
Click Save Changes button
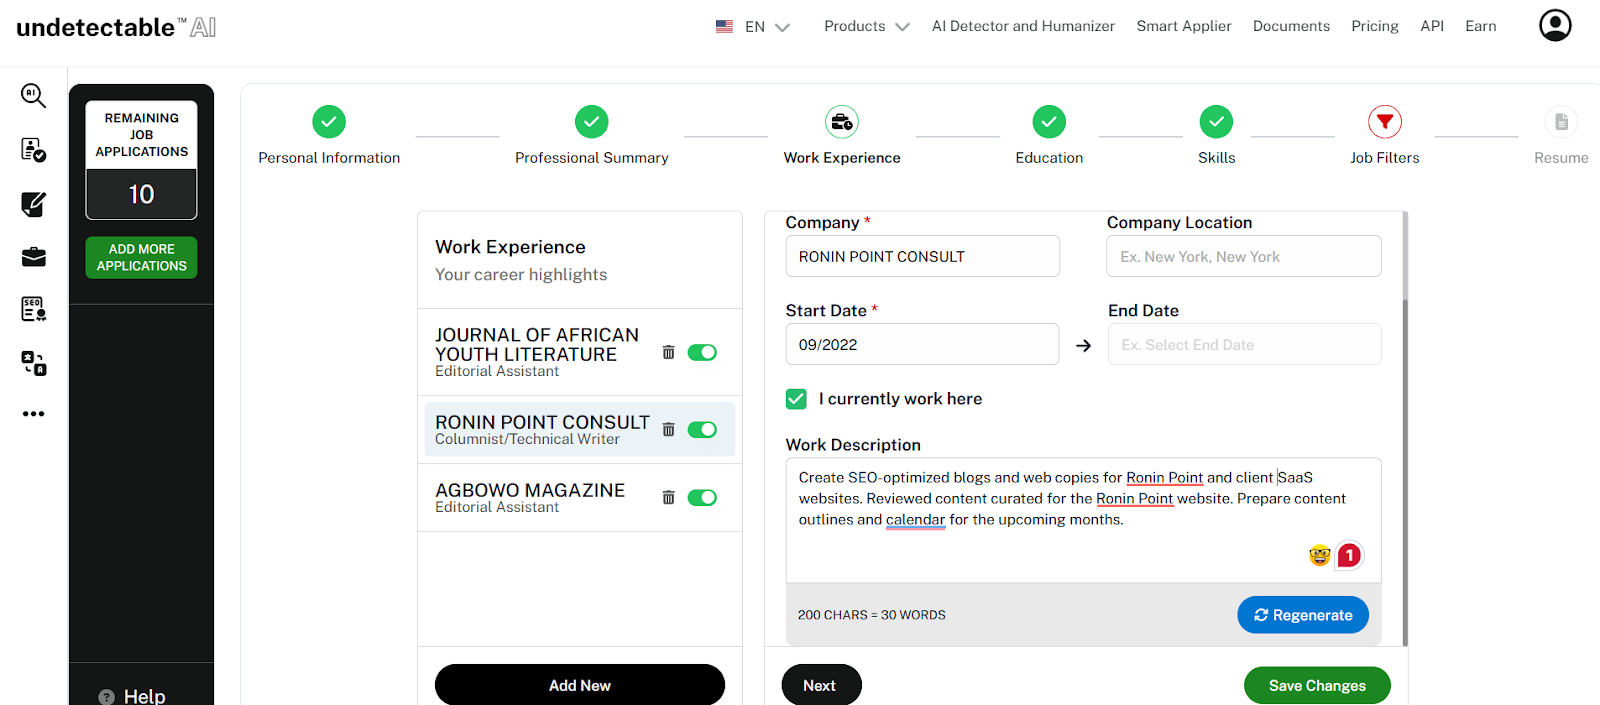[1317, 685]
